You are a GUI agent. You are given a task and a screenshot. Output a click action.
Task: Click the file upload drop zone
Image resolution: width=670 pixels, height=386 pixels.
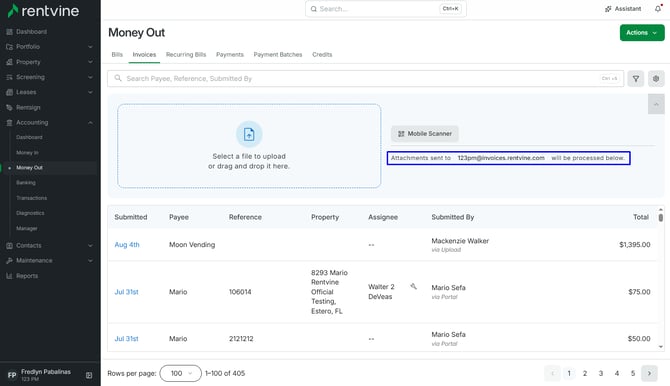(249, 146)
